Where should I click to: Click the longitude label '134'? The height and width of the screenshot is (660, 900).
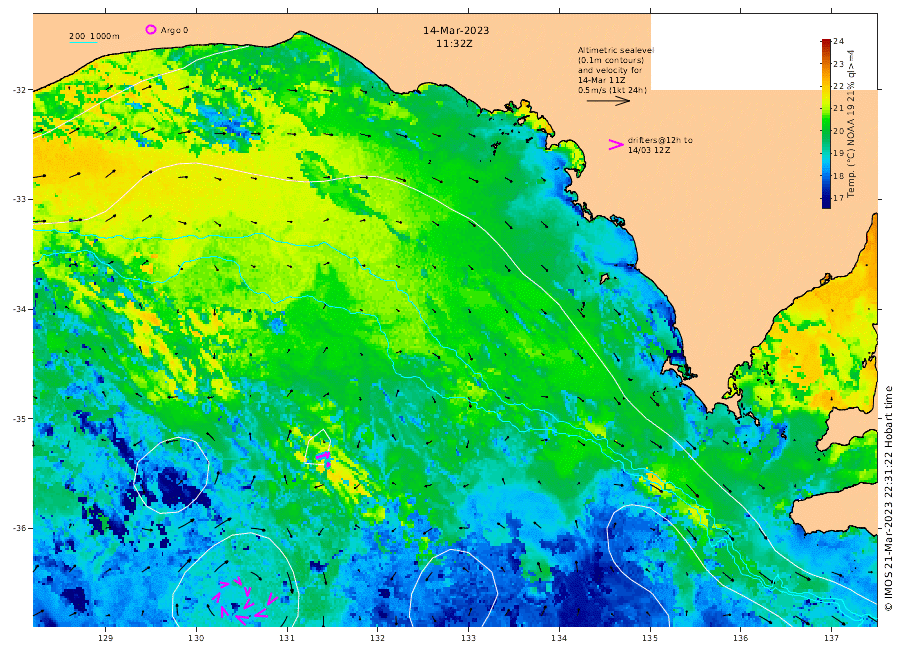pyautogui.click(x=559, y=638)
